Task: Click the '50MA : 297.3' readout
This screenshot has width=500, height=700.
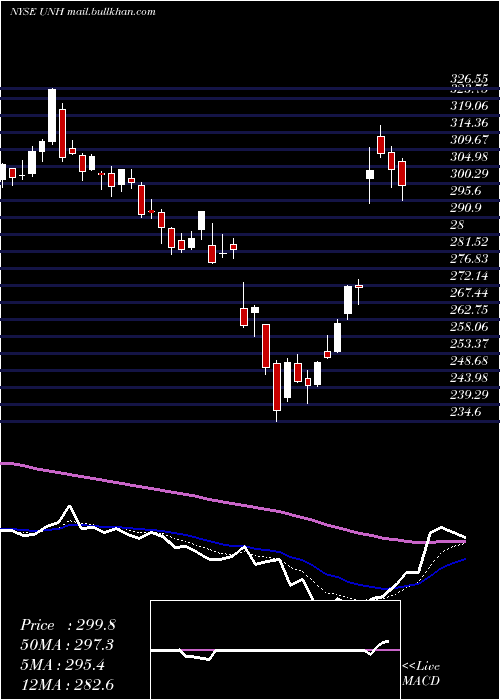Action: (x=67, y=645)
